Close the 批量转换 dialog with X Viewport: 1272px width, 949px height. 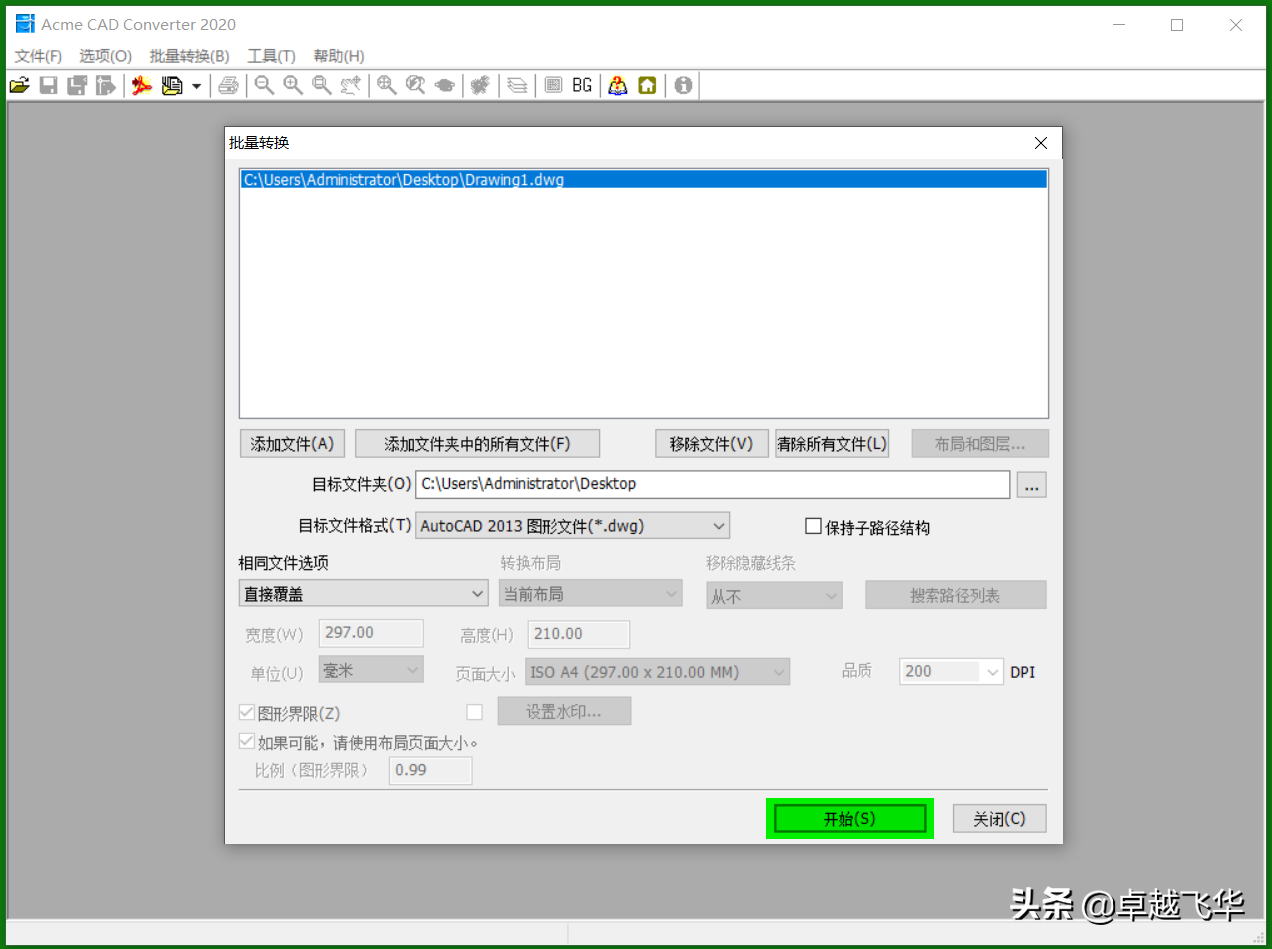pos(1041,143)
